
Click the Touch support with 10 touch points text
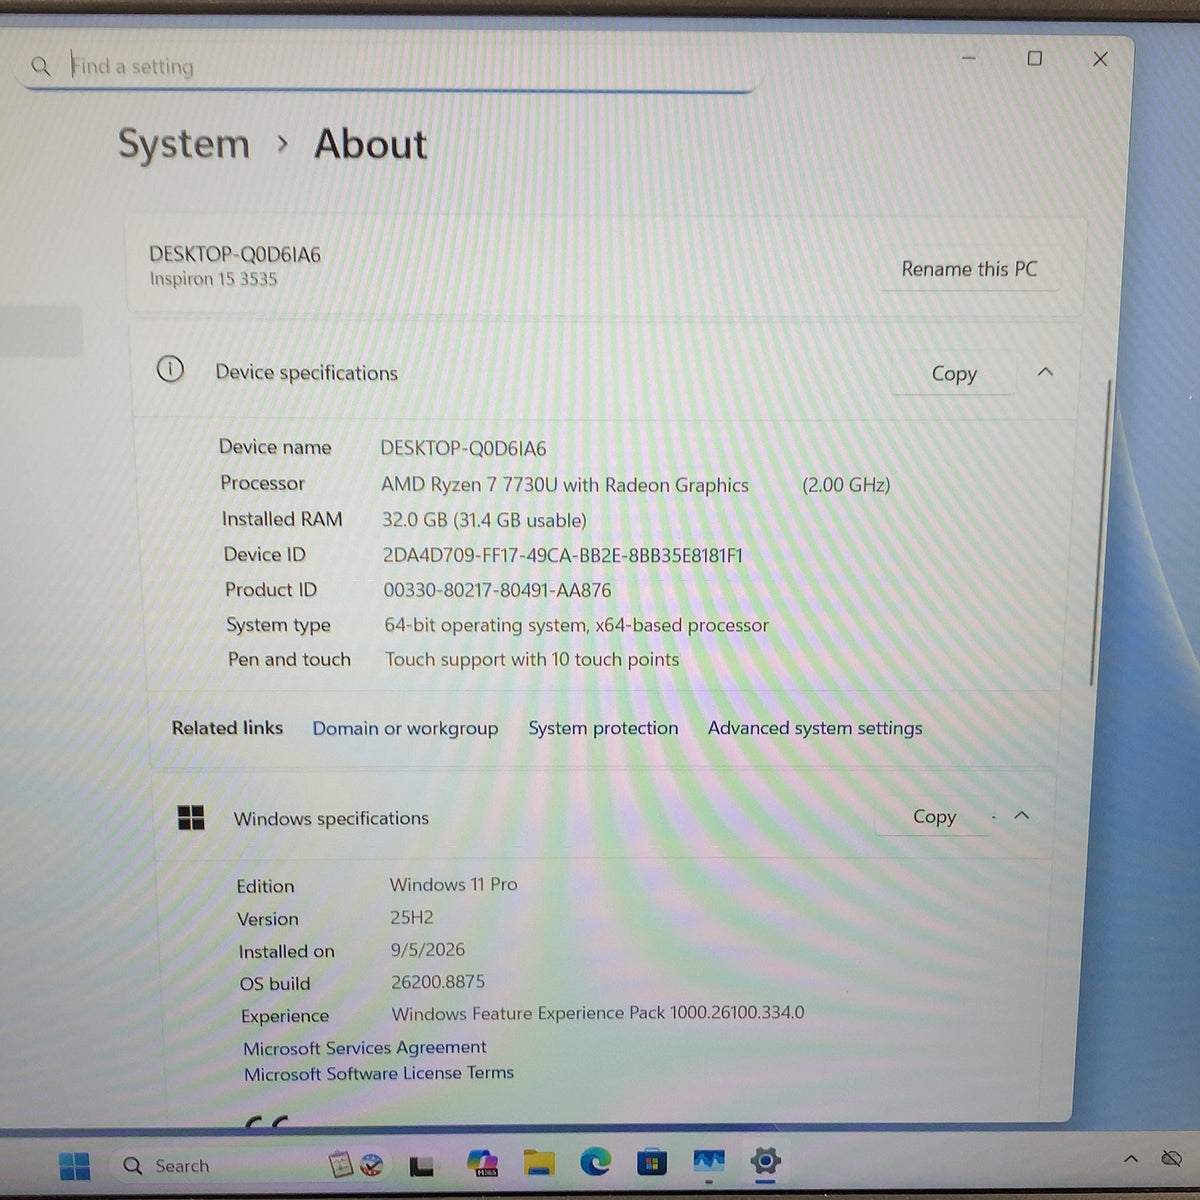tap(532, 660)
